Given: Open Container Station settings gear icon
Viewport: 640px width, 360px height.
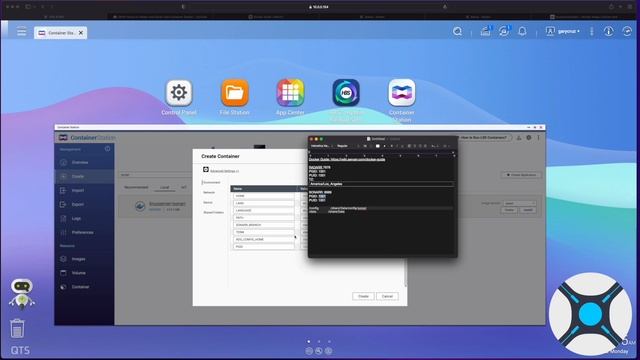Looking at the screenshot, I should [529, 138].
